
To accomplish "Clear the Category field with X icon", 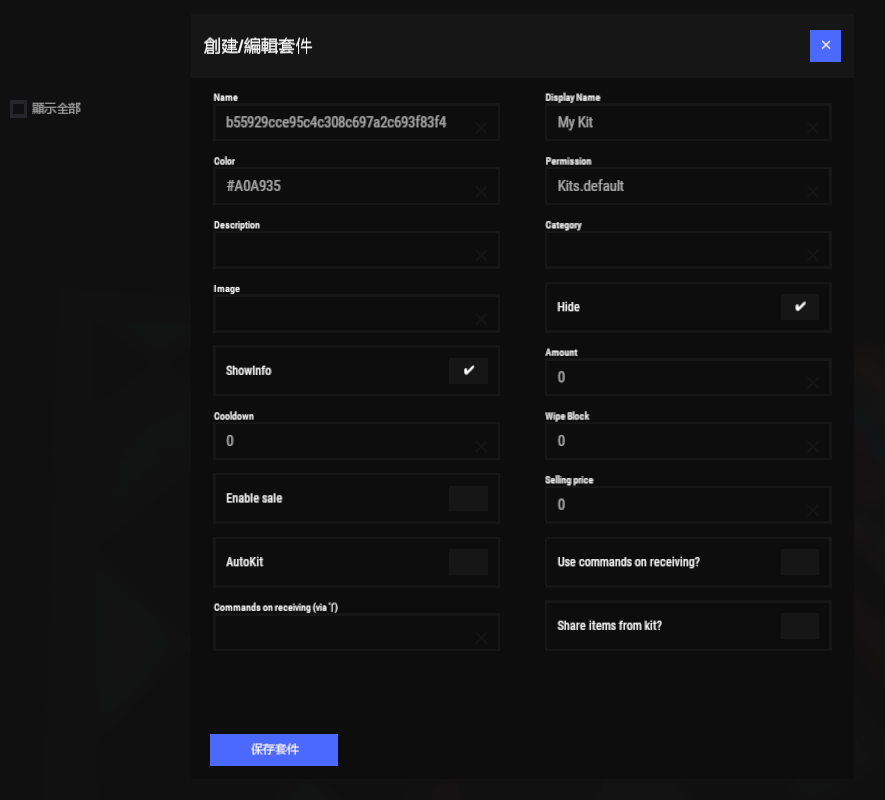I will [x=813, y=256].
